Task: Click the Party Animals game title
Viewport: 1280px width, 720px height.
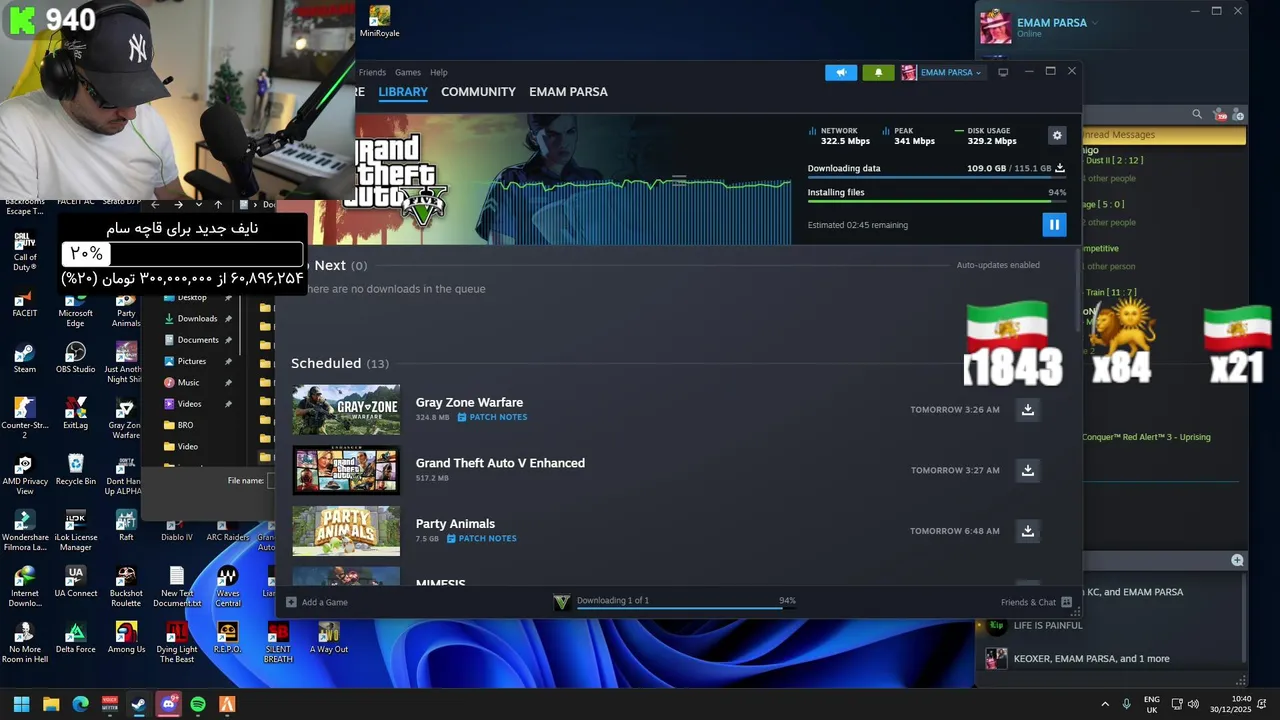Action: (x=455, y=523)
